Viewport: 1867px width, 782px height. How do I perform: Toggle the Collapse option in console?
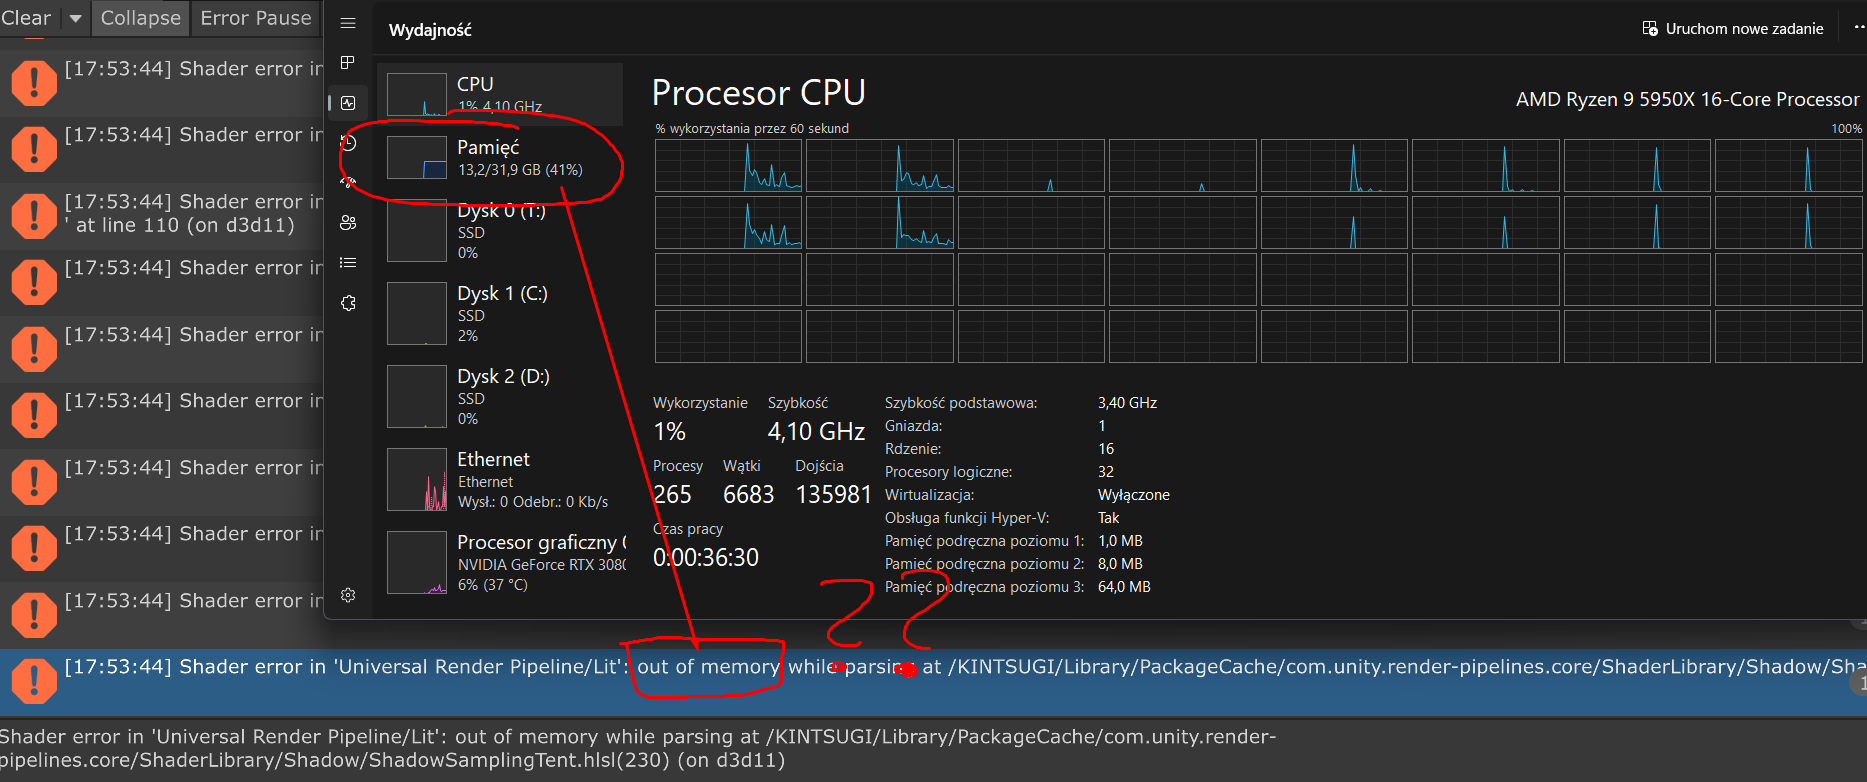pyautogui.click(x=140, y=18)
